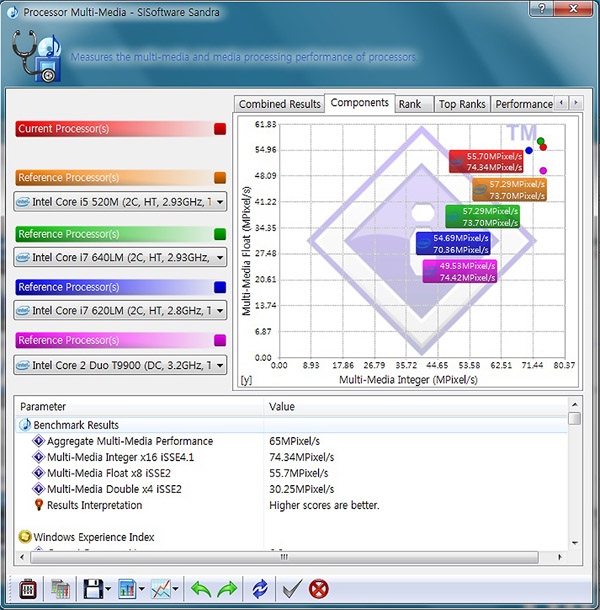Select the Benchmark Results row

(x=292, y=425)
